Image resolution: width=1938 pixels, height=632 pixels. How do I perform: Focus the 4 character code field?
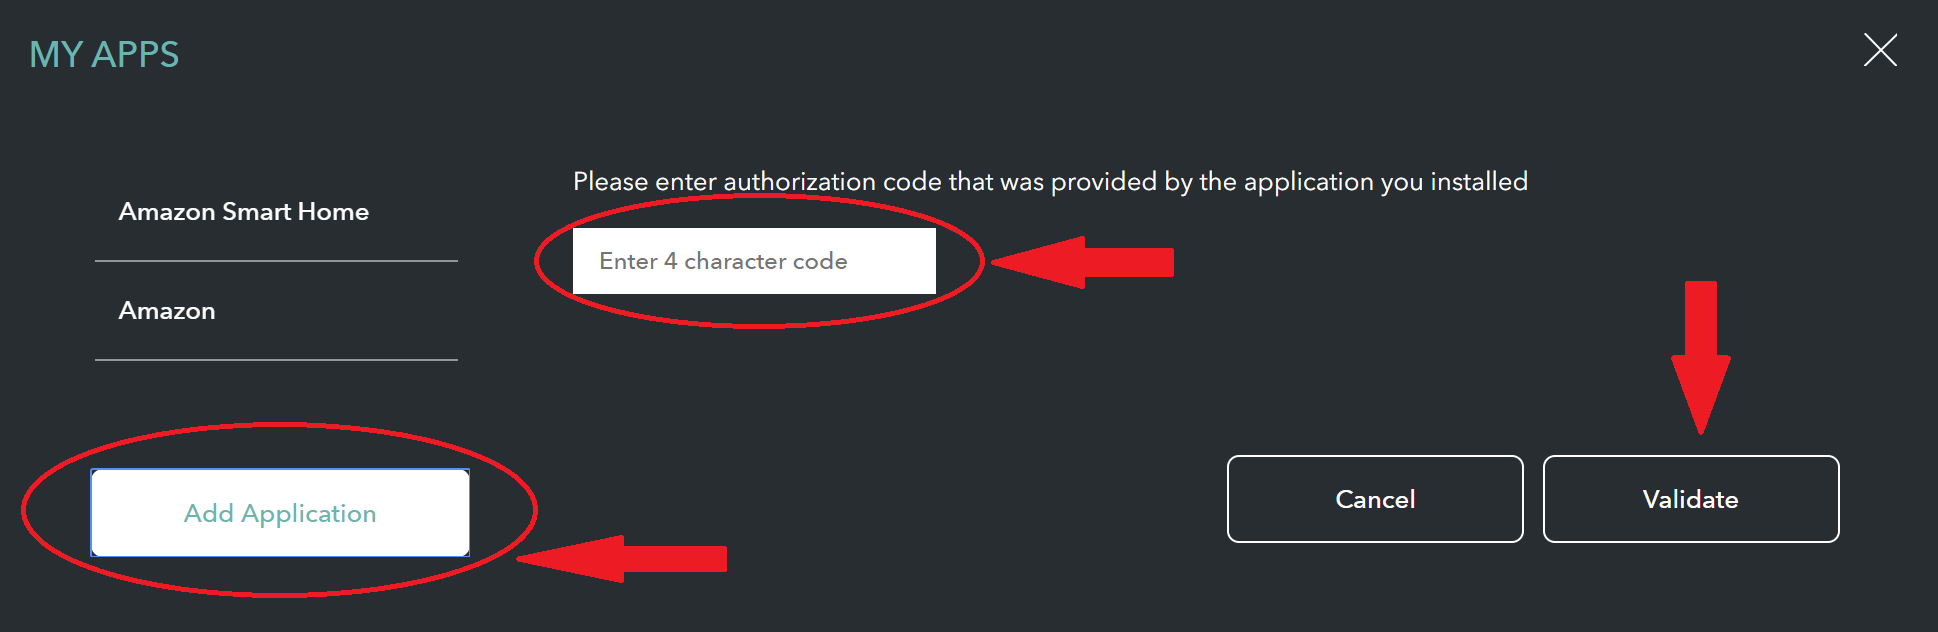(x=754, y=261)
